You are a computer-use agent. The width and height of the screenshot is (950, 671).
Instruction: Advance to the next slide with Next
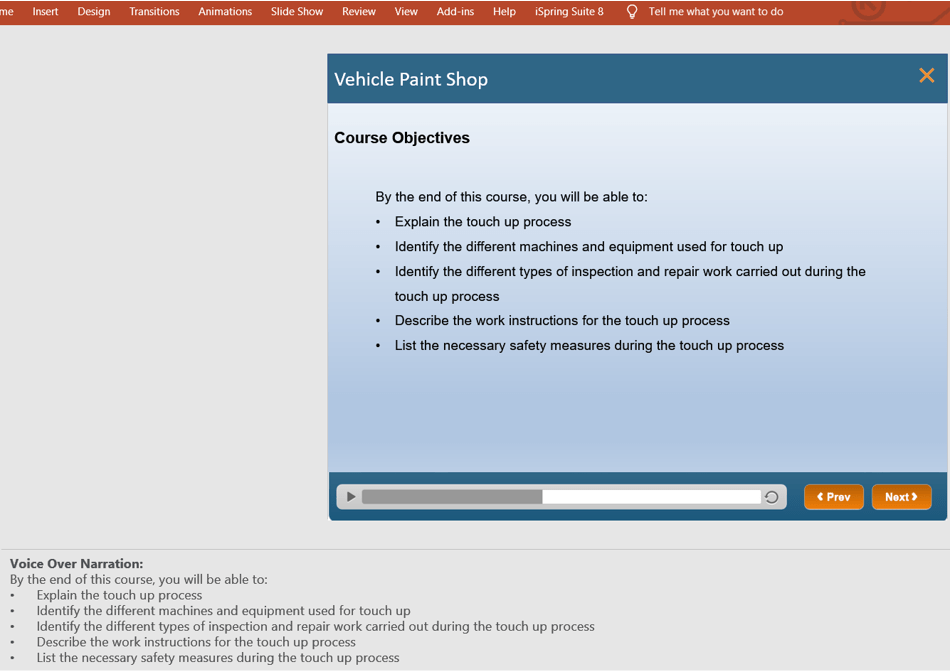901,497
